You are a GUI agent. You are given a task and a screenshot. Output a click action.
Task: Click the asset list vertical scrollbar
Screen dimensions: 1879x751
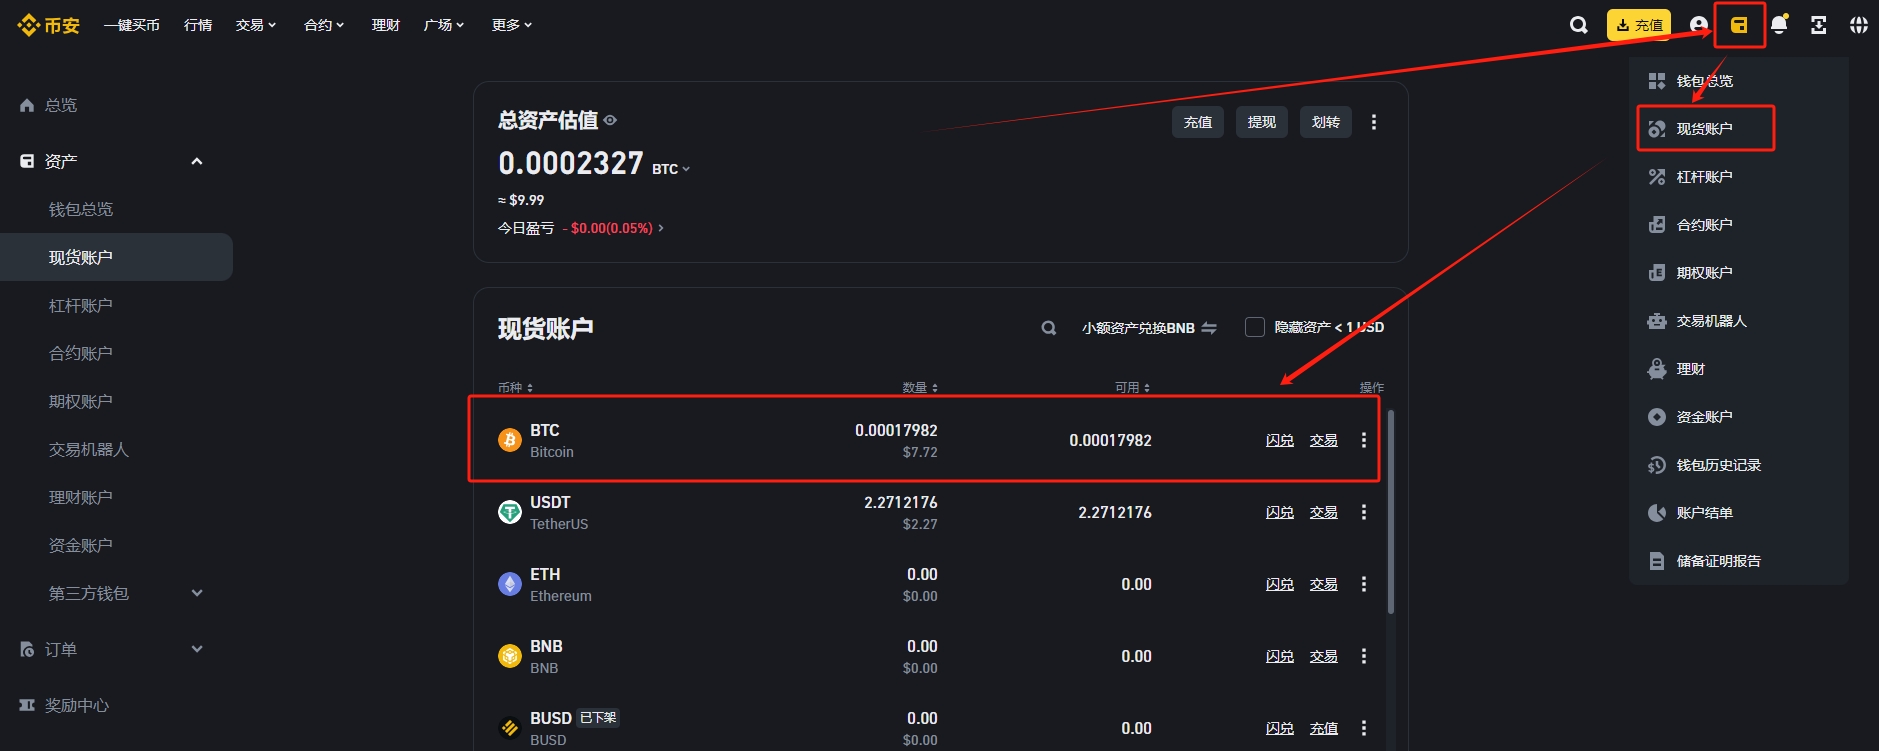1390,511
